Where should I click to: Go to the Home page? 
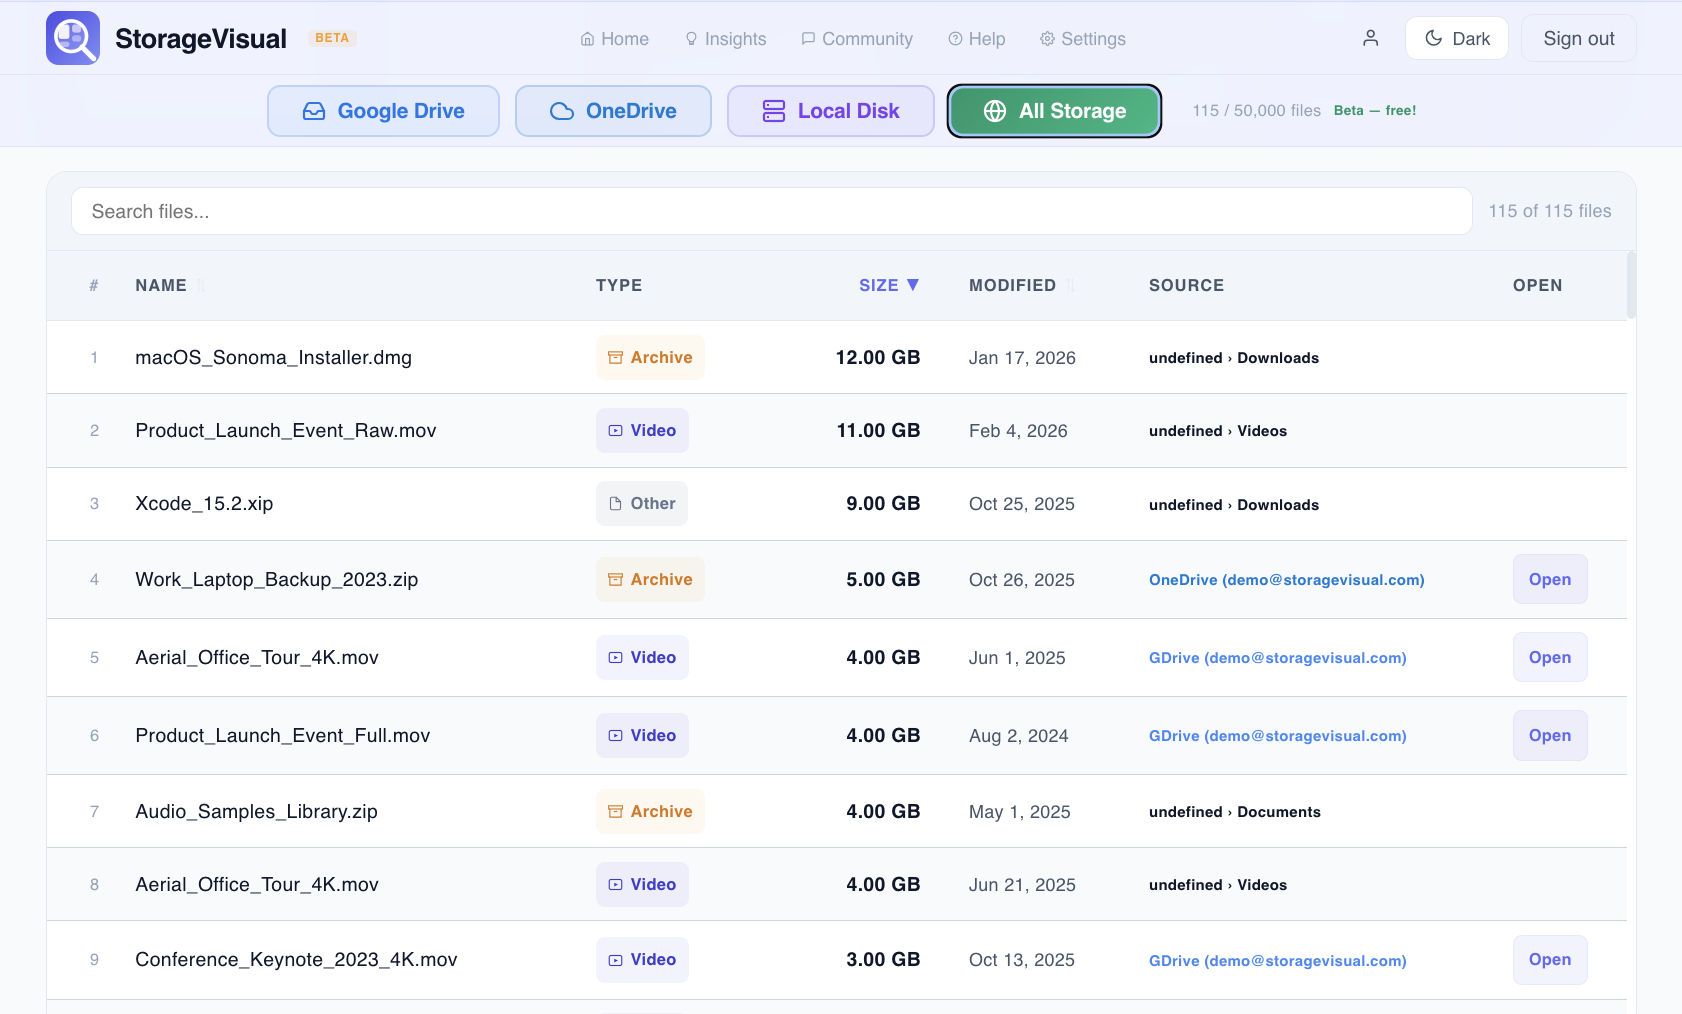point(615,38)
